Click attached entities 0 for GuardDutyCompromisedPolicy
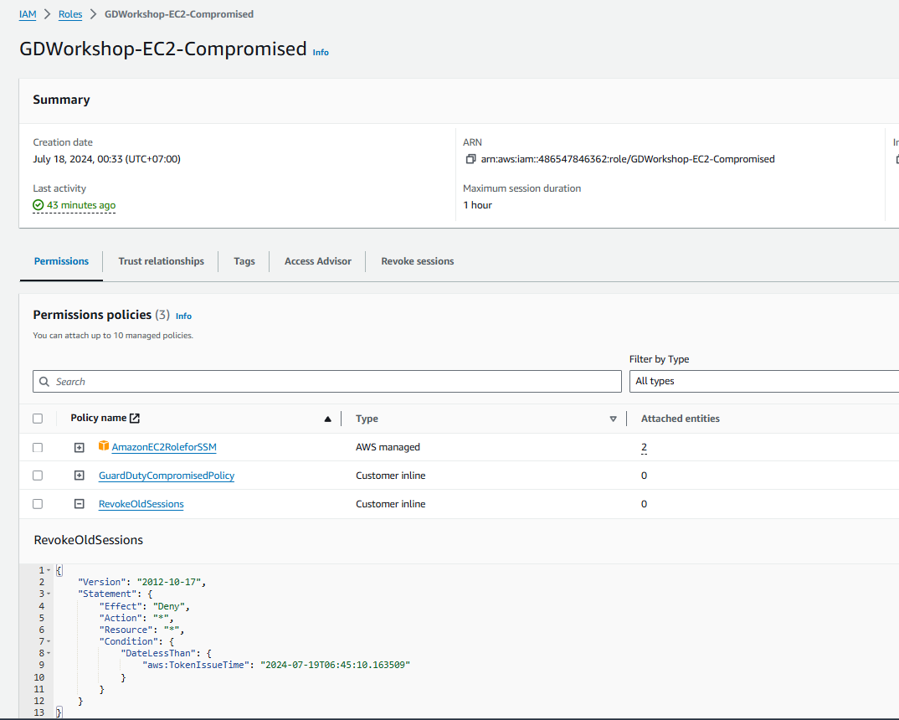This screenshot has width=899, height=720. [x=644, y=475]
